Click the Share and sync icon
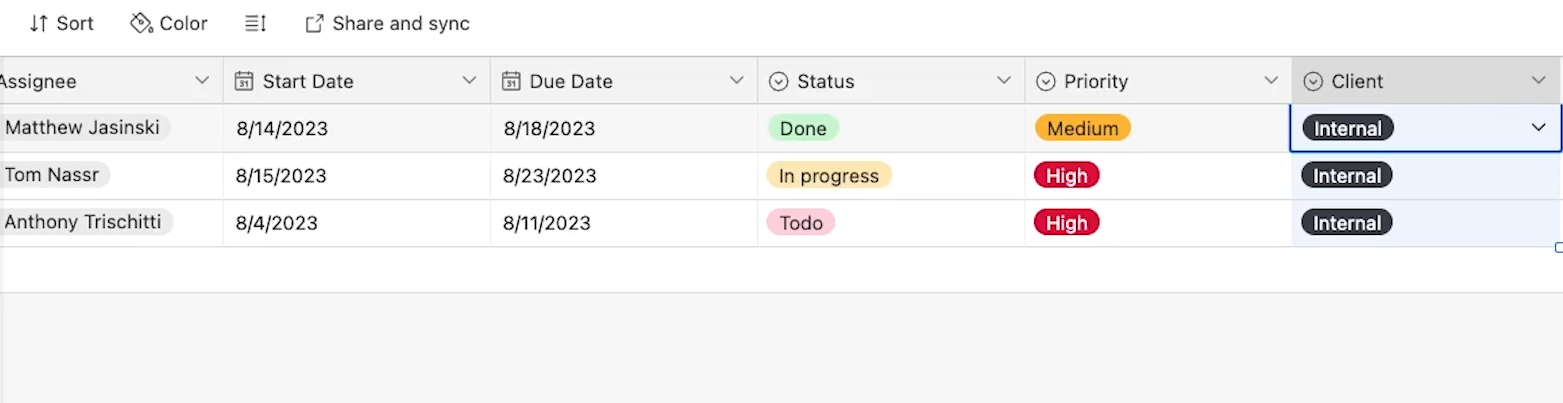1563x403 pixels. coord(314,23)
